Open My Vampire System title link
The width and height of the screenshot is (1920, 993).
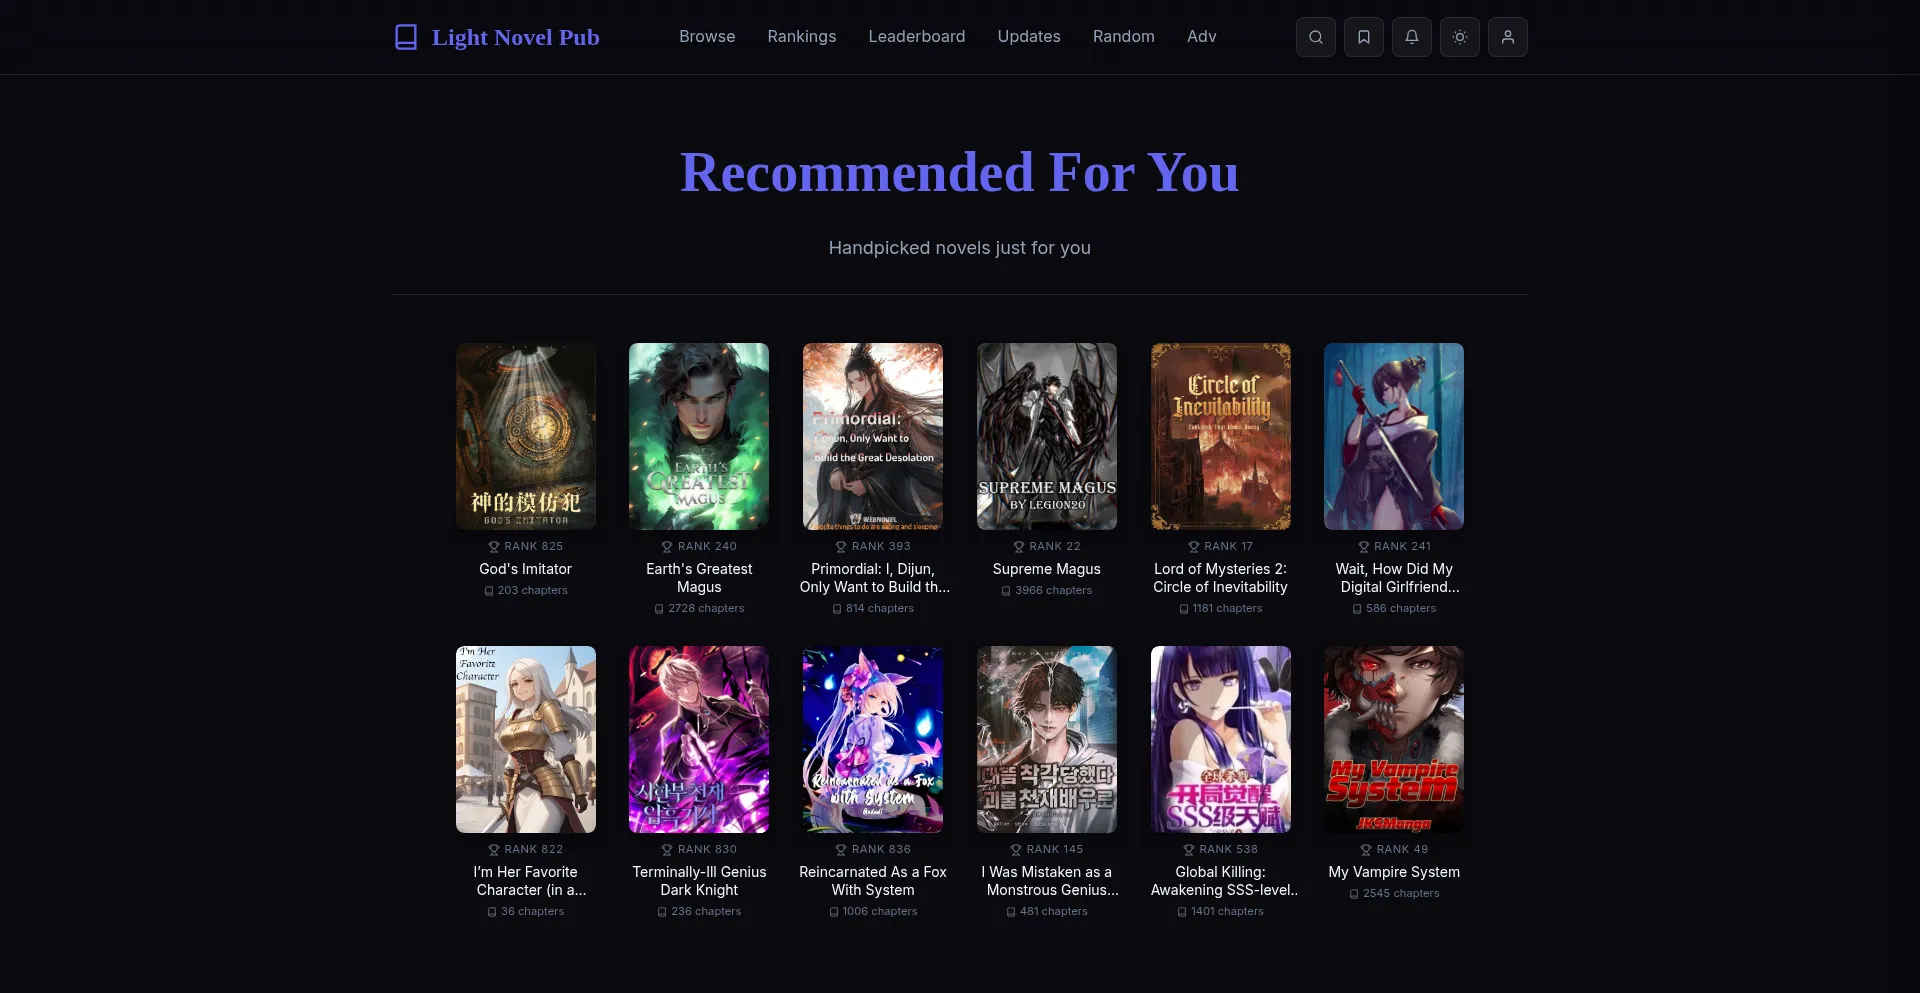point(1394,872)
